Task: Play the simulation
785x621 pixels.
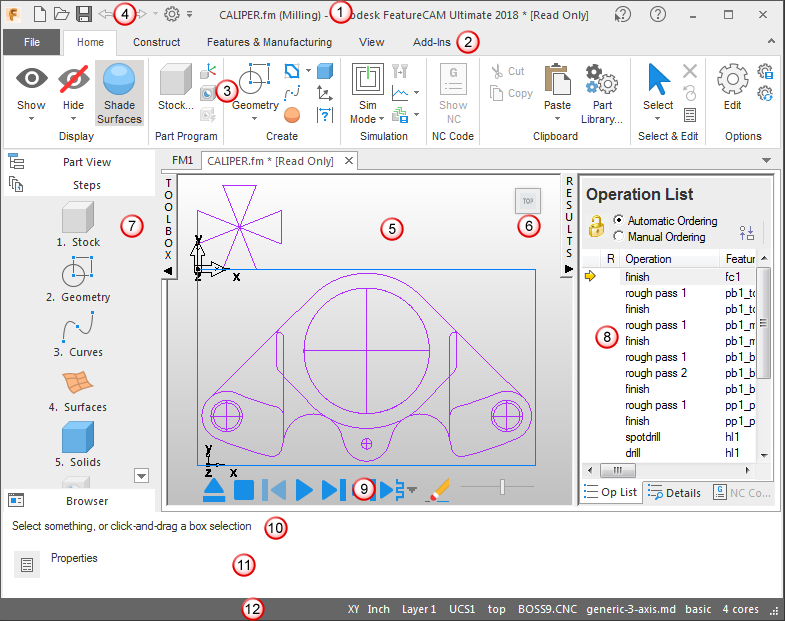Action: coord(304,490)
